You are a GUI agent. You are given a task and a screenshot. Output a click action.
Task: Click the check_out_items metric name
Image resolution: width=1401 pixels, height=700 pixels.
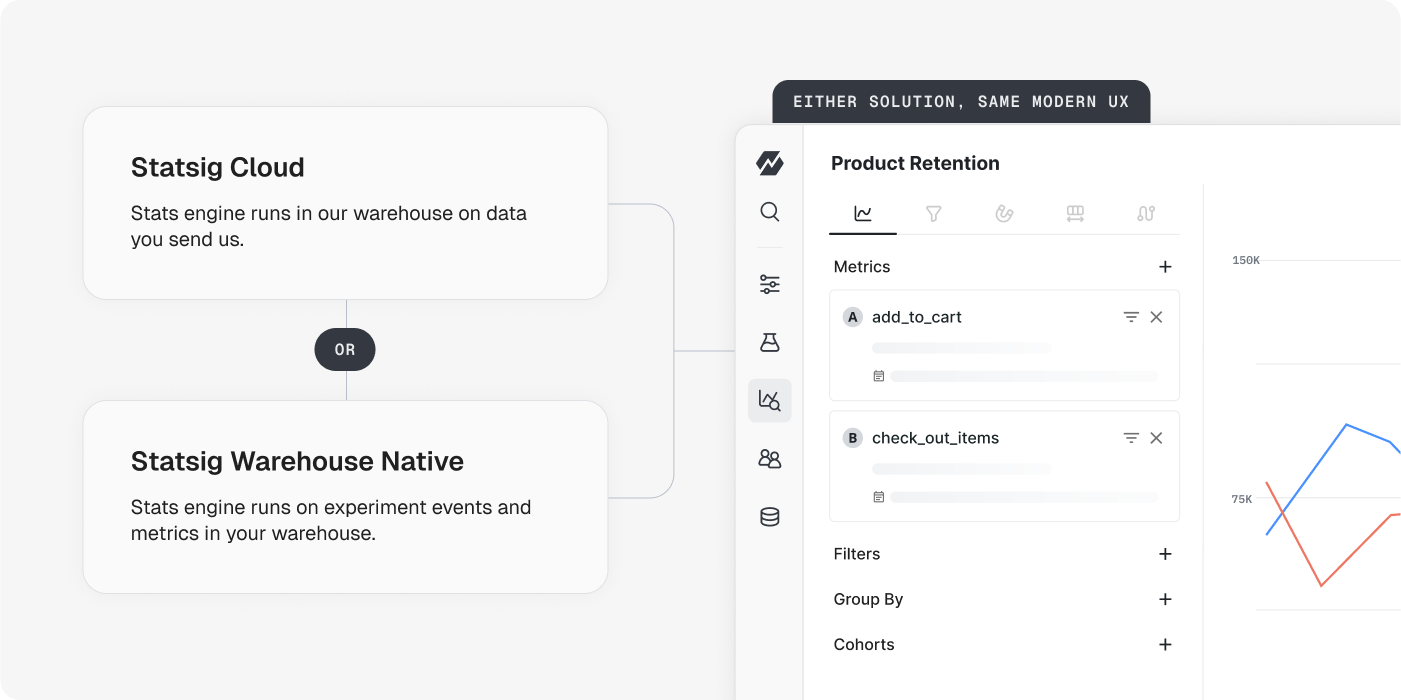[936, 438]
